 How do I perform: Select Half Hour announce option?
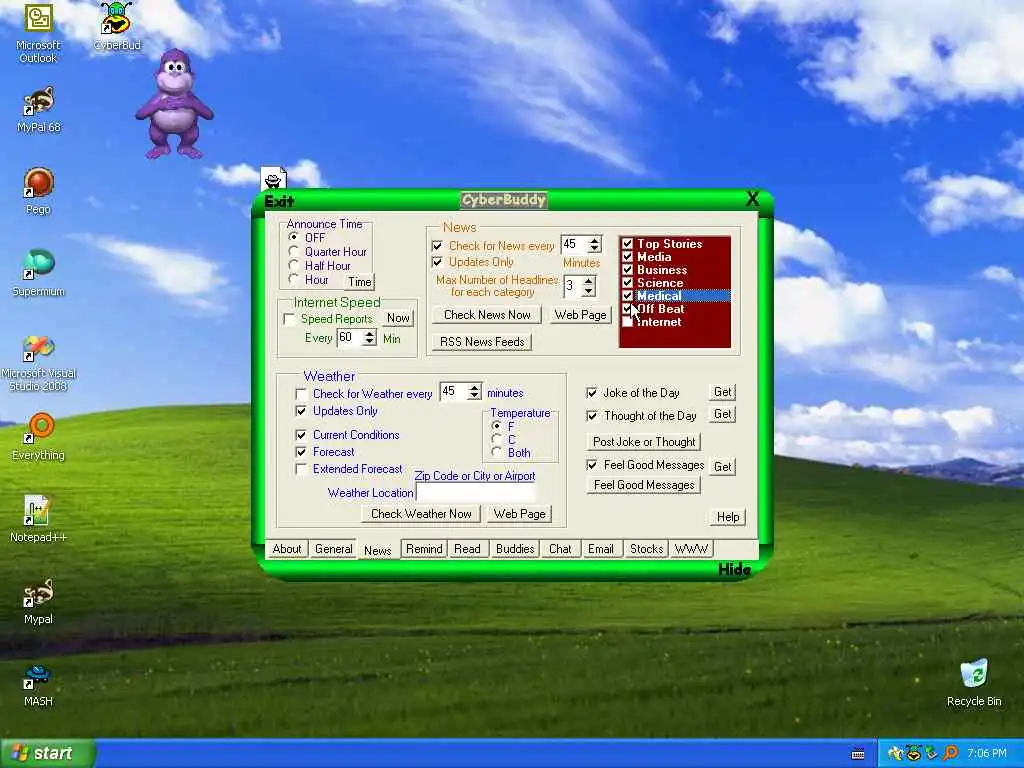[x=294, y=266]
